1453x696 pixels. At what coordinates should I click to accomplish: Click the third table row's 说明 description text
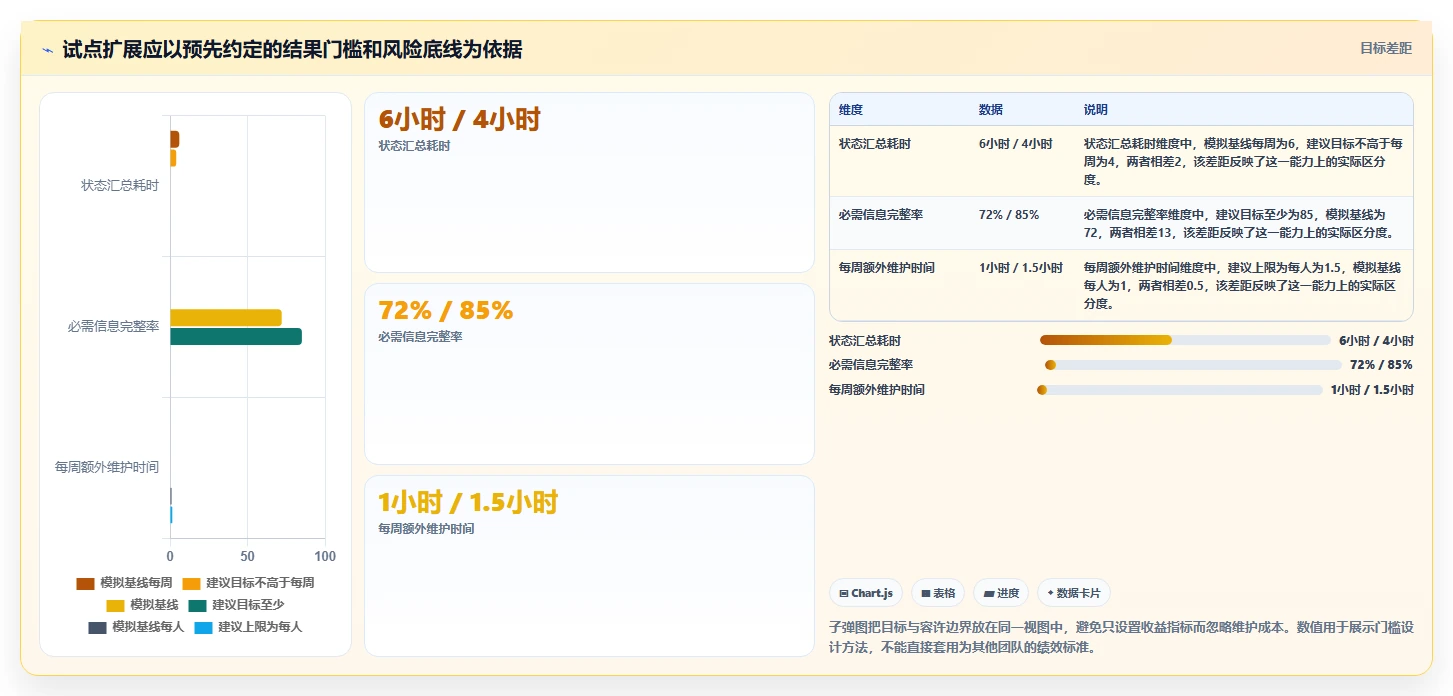click(1243, 286)
